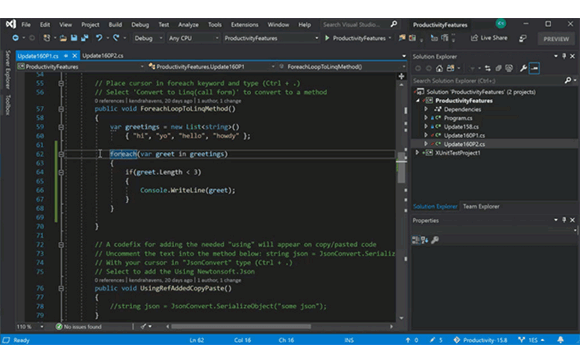Screen dimensions: 580x363
Task: Click the Property Pages wrench icon in Properties
Action: (x=435, y=240)
